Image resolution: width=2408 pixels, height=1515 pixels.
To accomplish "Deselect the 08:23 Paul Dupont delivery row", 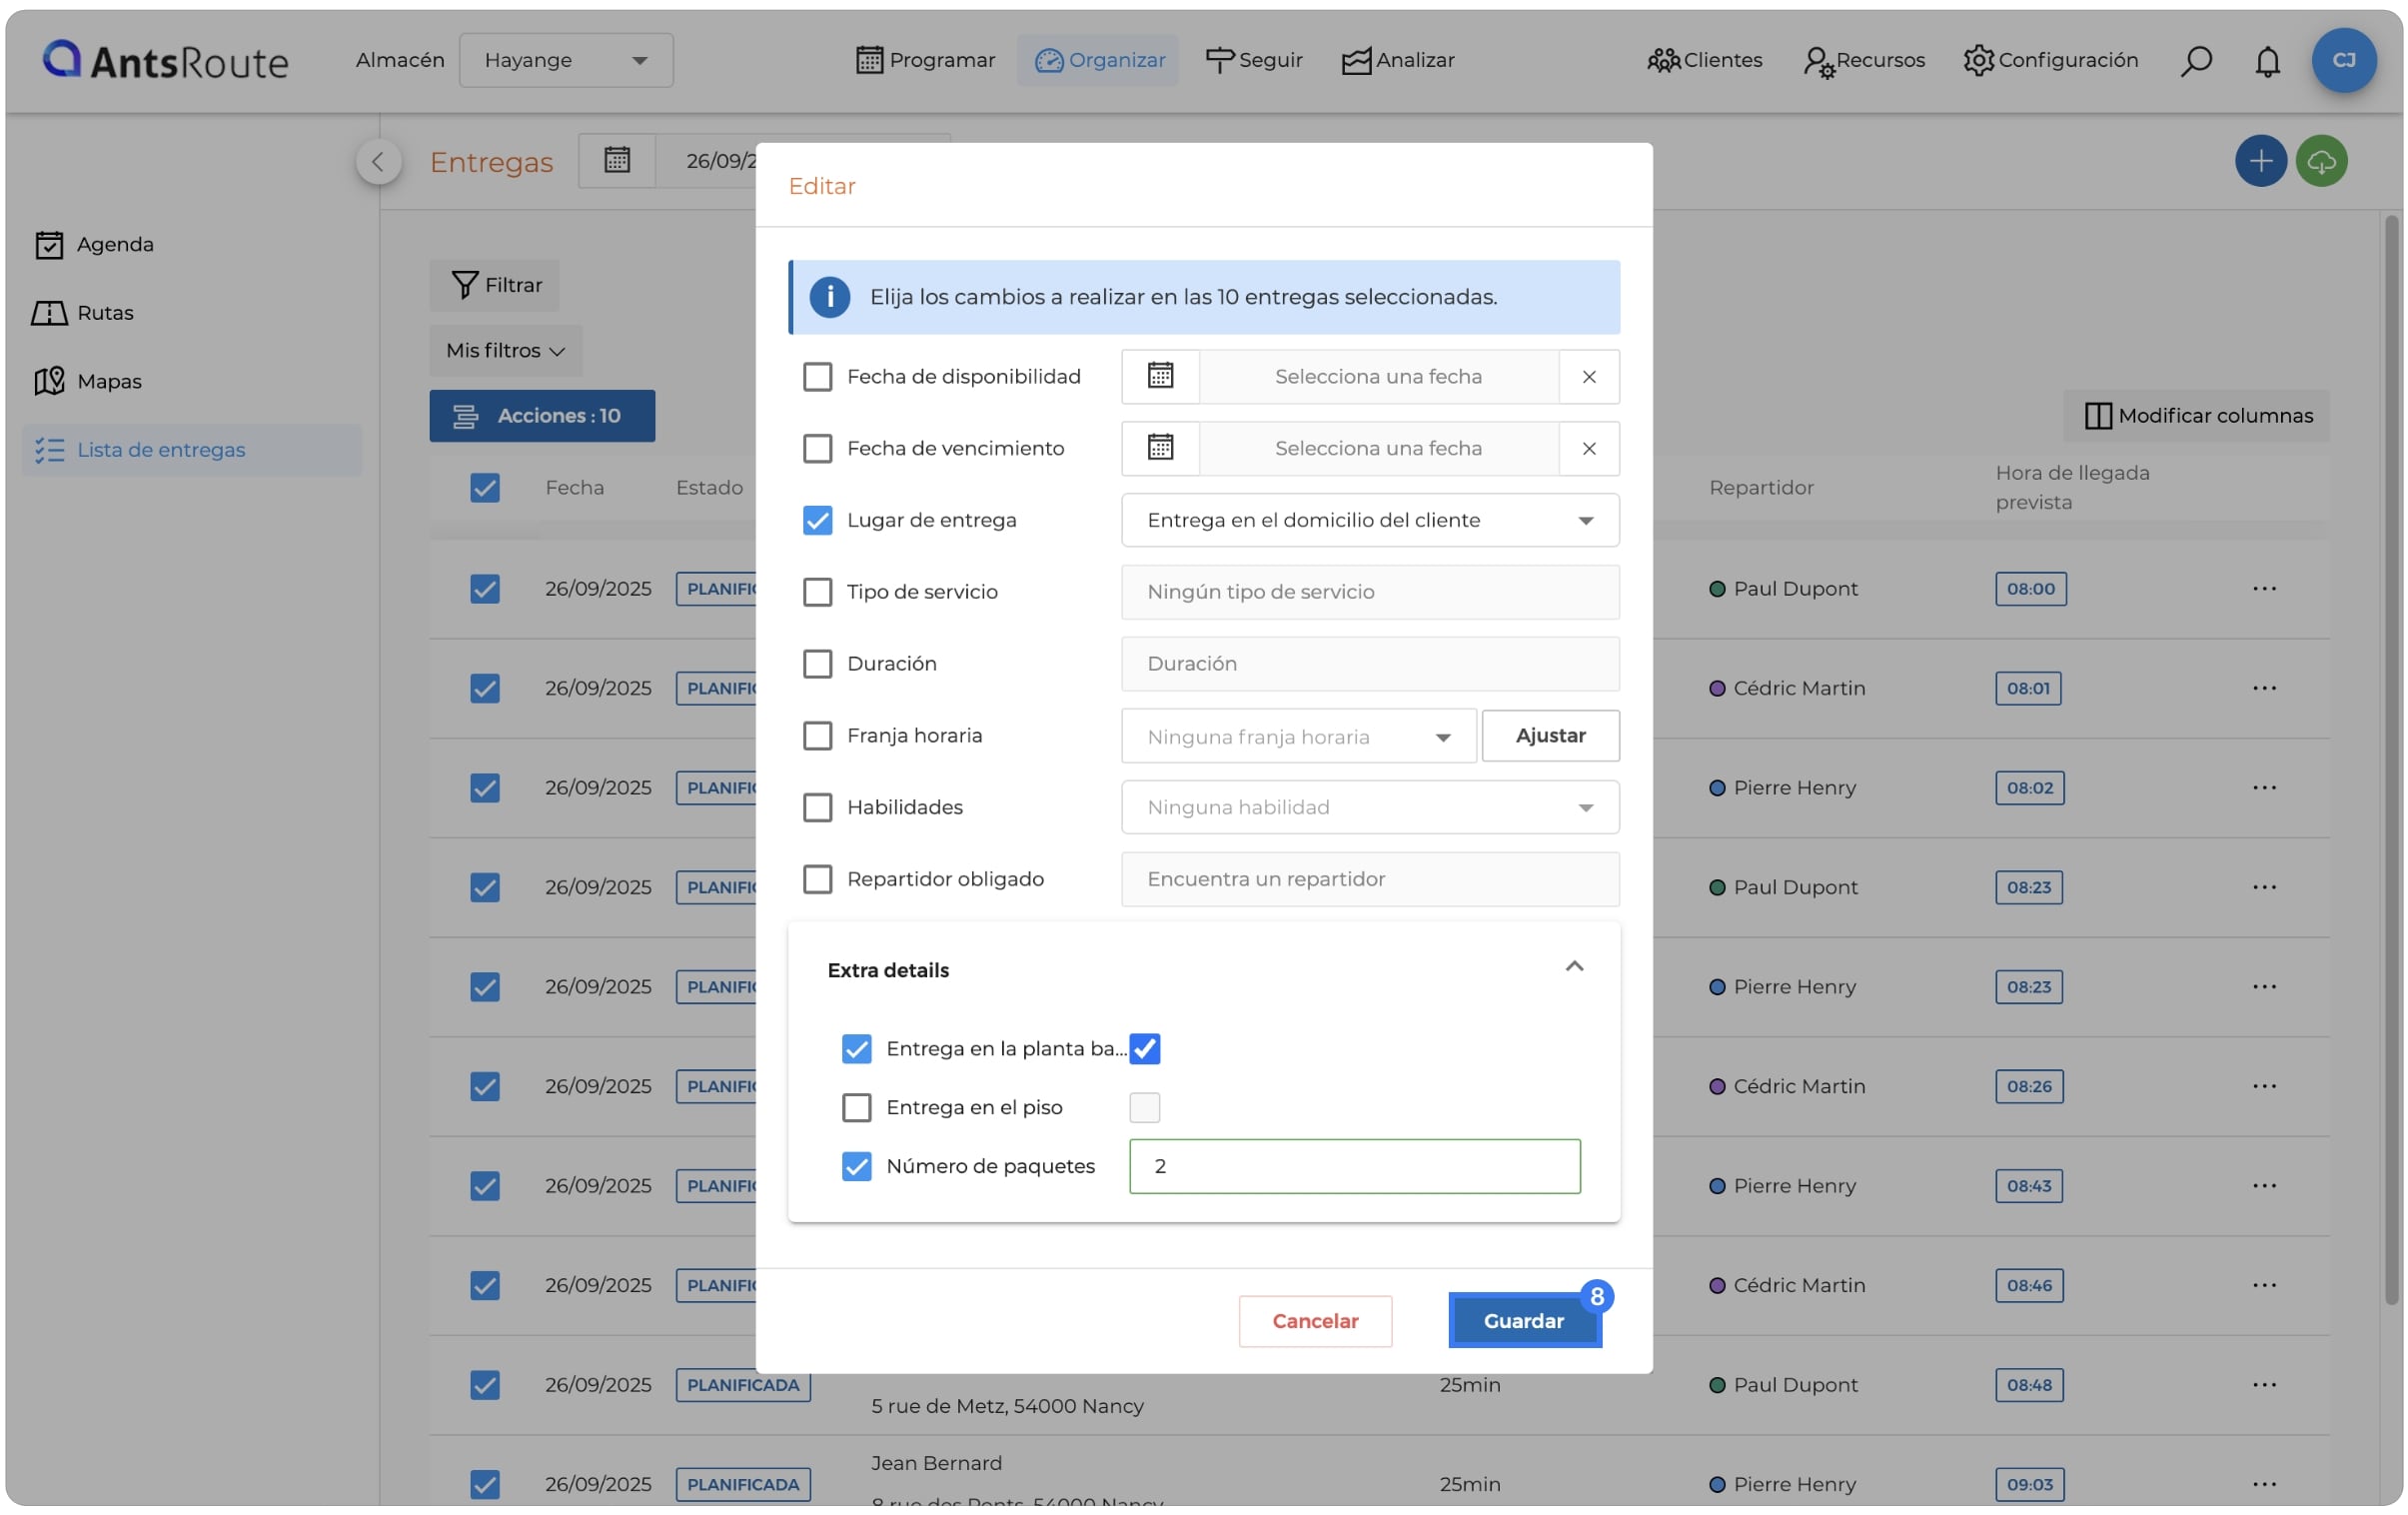I will coord(484,887).
